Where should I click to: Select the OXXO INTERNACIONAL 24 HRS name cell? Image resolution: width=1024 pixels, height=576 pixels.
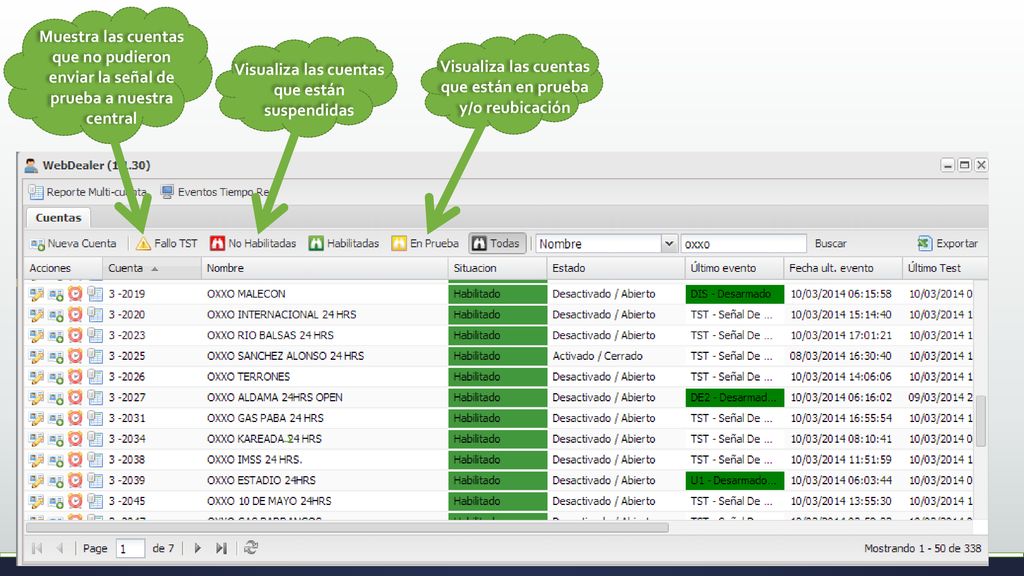point(325,315)
